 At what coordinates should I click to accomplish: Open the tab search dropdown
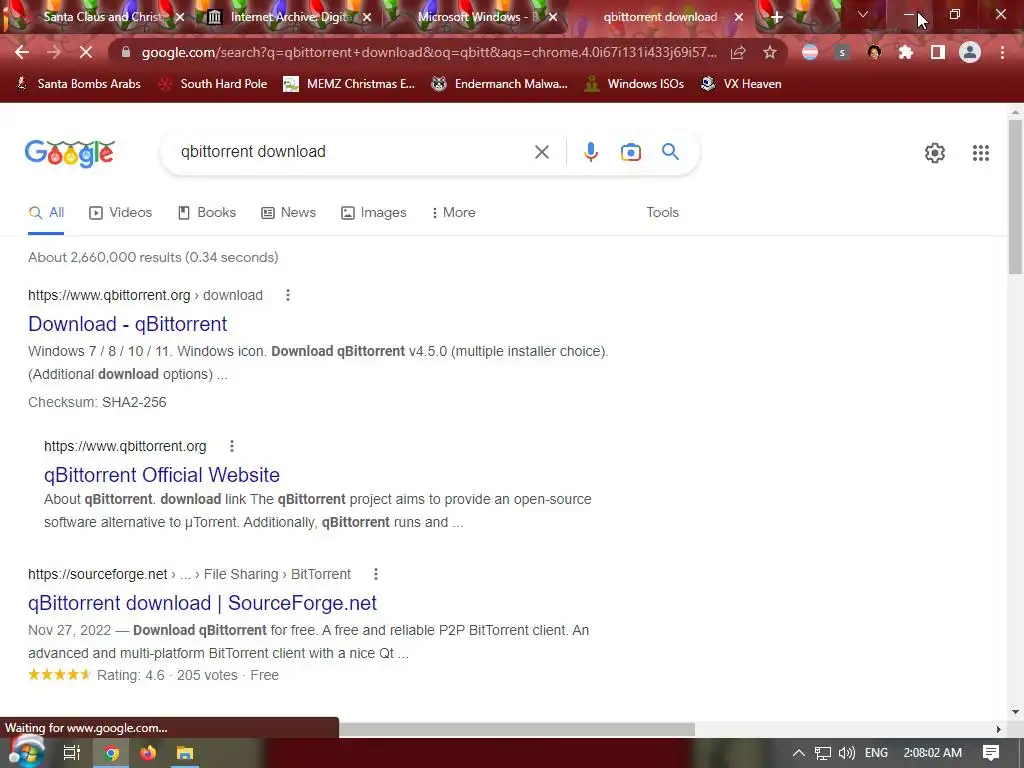[863, 14]
